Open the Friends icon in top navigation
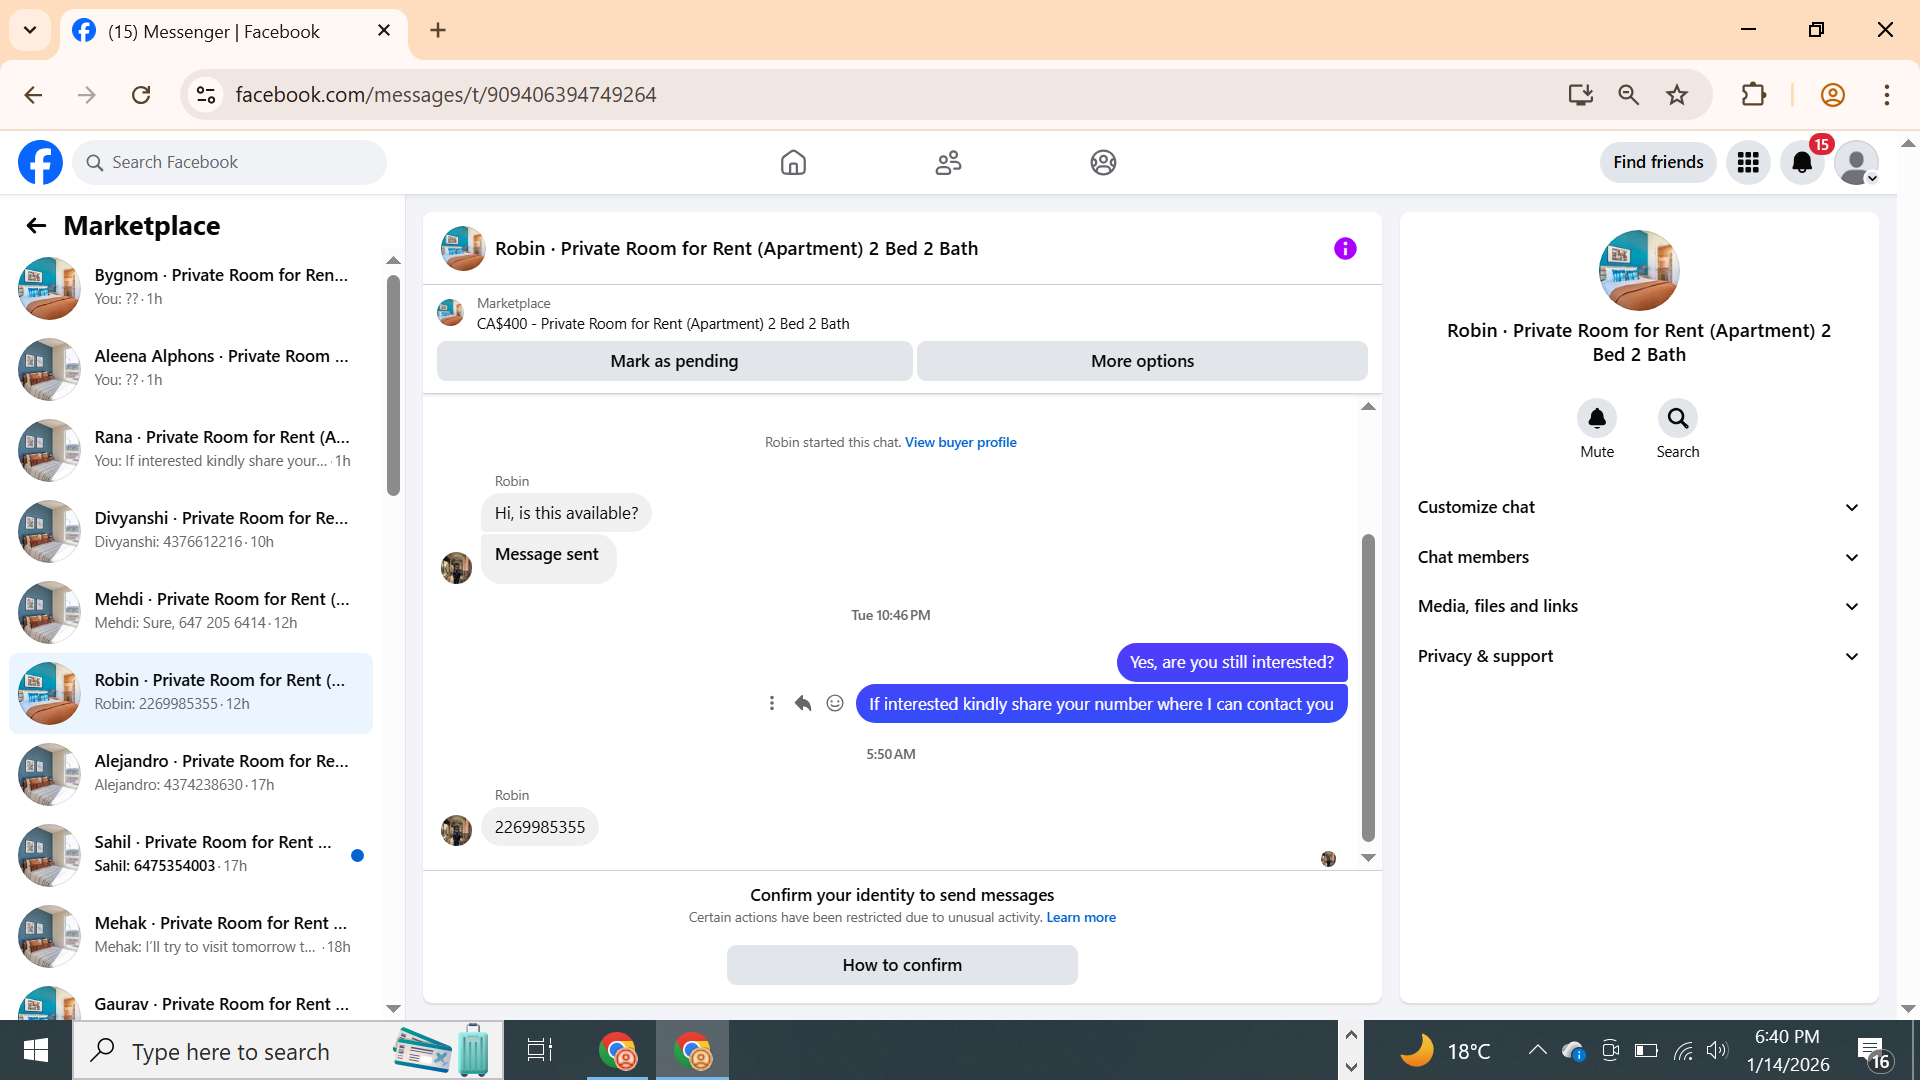The width and height of the screenshot is (1920, 1080). click(948, 162)
